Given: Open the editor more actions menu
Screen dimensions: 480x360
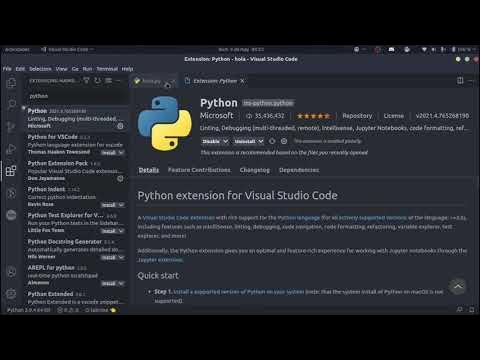Looking at the screenshot, I should 471,81.
